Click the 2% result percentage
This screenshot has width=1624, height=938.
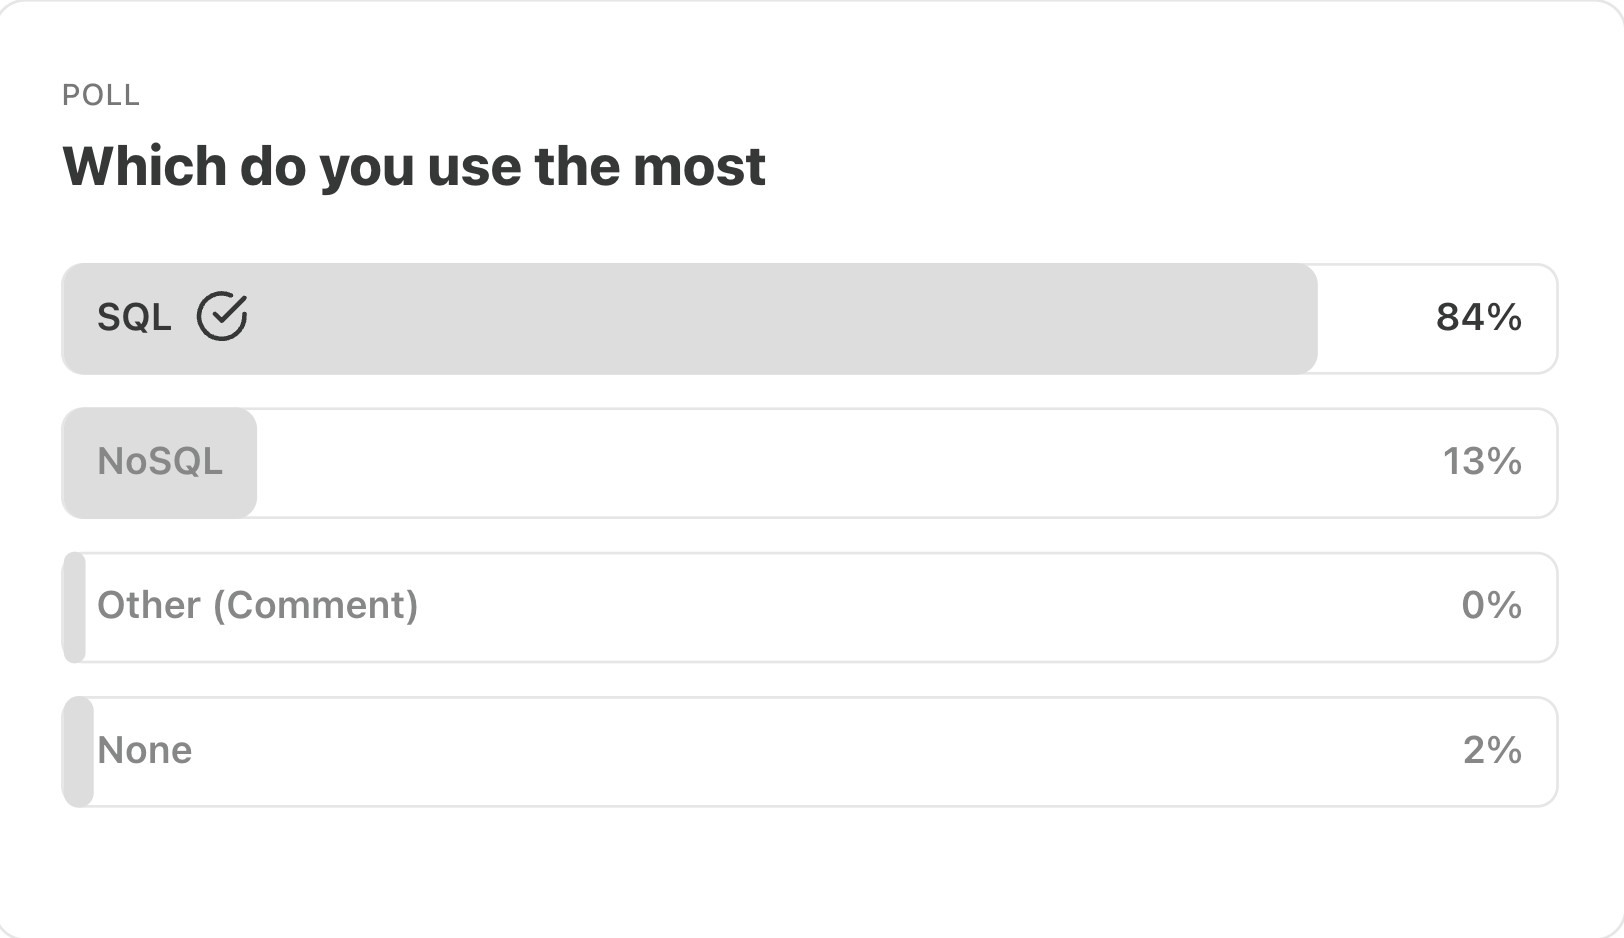[x=1492, y=750]
